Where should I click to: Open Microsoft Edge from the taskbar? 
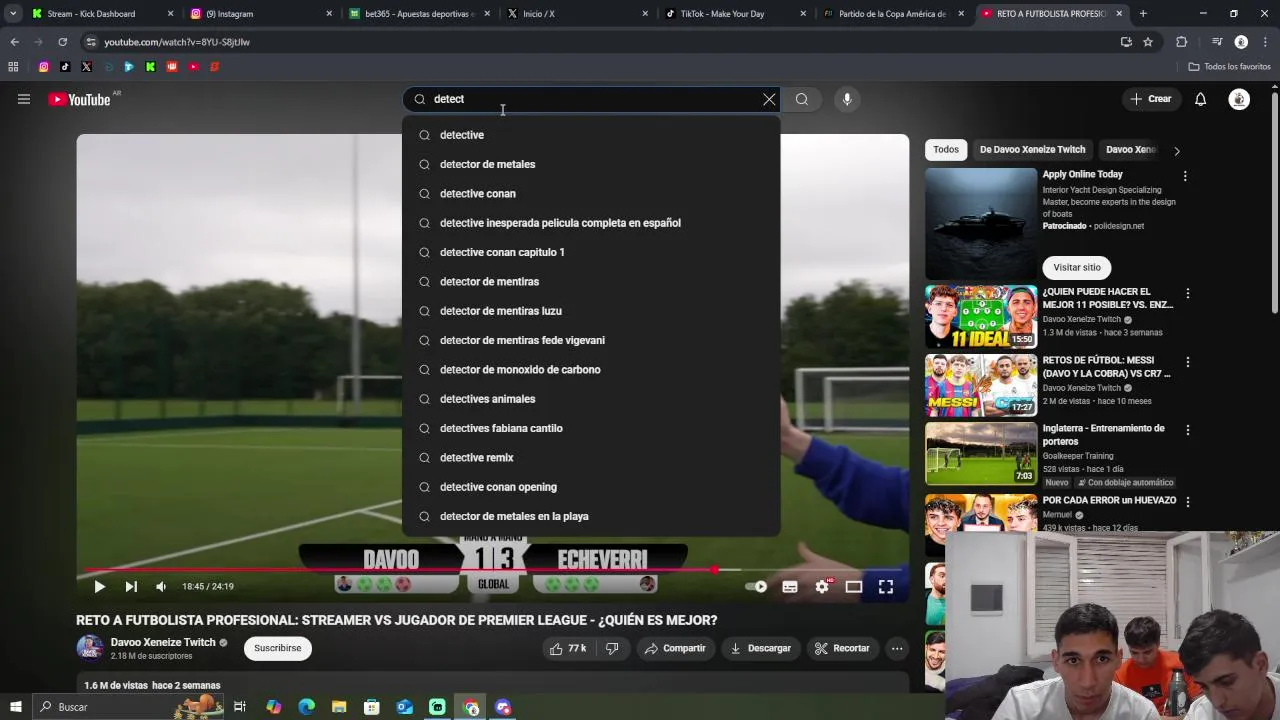click(x=306, y=707)
